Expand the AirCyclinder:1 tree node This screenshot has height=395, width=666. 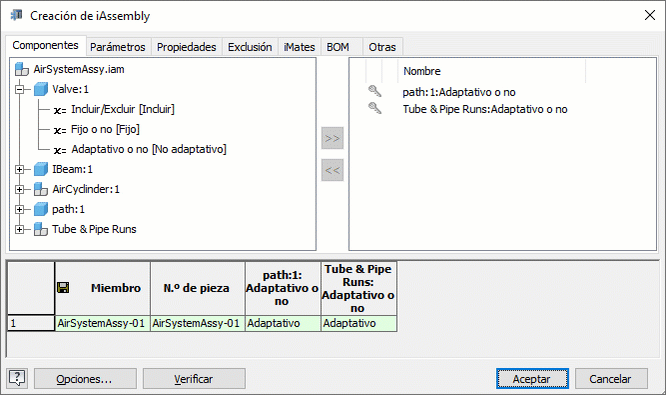(x=19, y=189)
